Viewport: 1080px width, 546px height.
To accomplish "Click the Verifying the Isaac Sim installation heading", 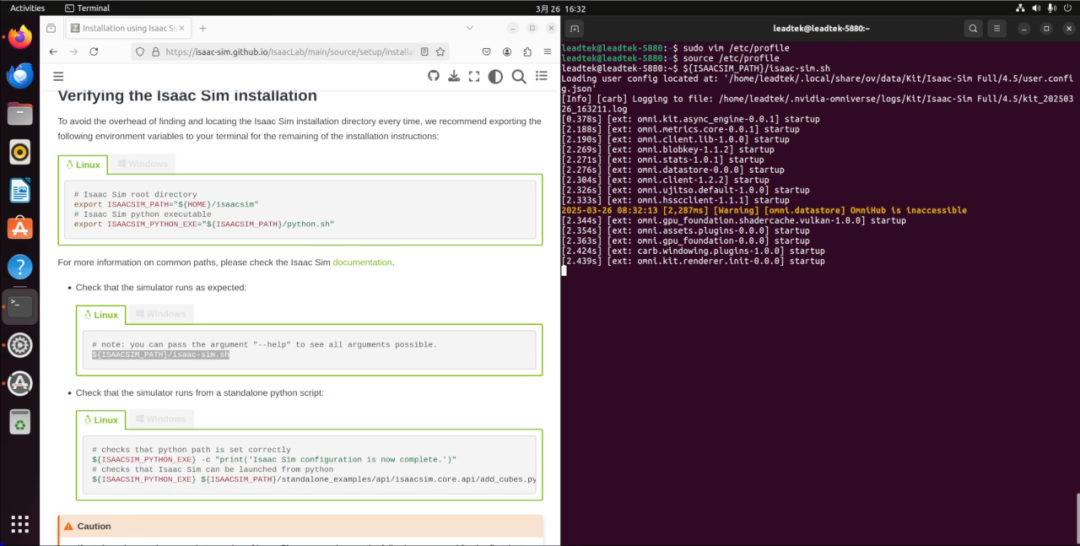I will (x=187, y=96).
